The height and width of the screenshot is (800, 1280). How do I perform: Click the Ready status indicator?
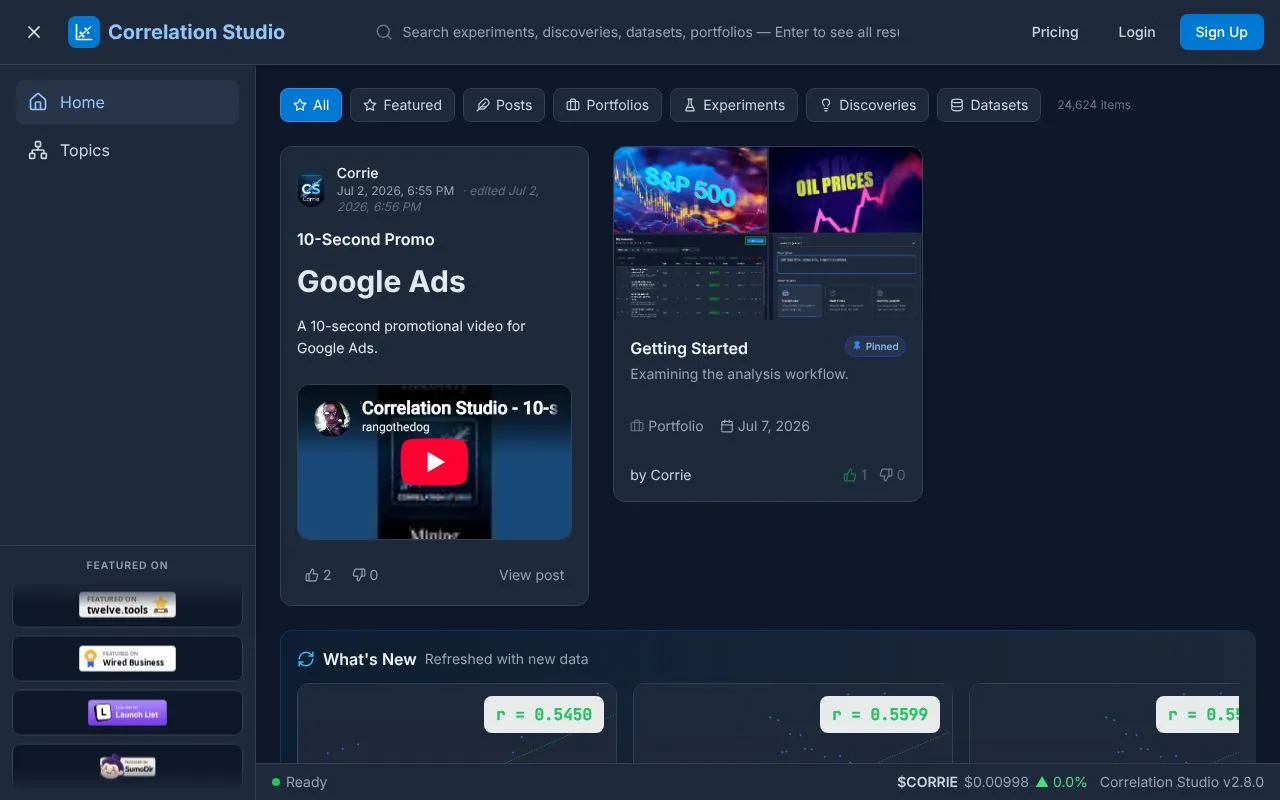[x=299, y=782]
